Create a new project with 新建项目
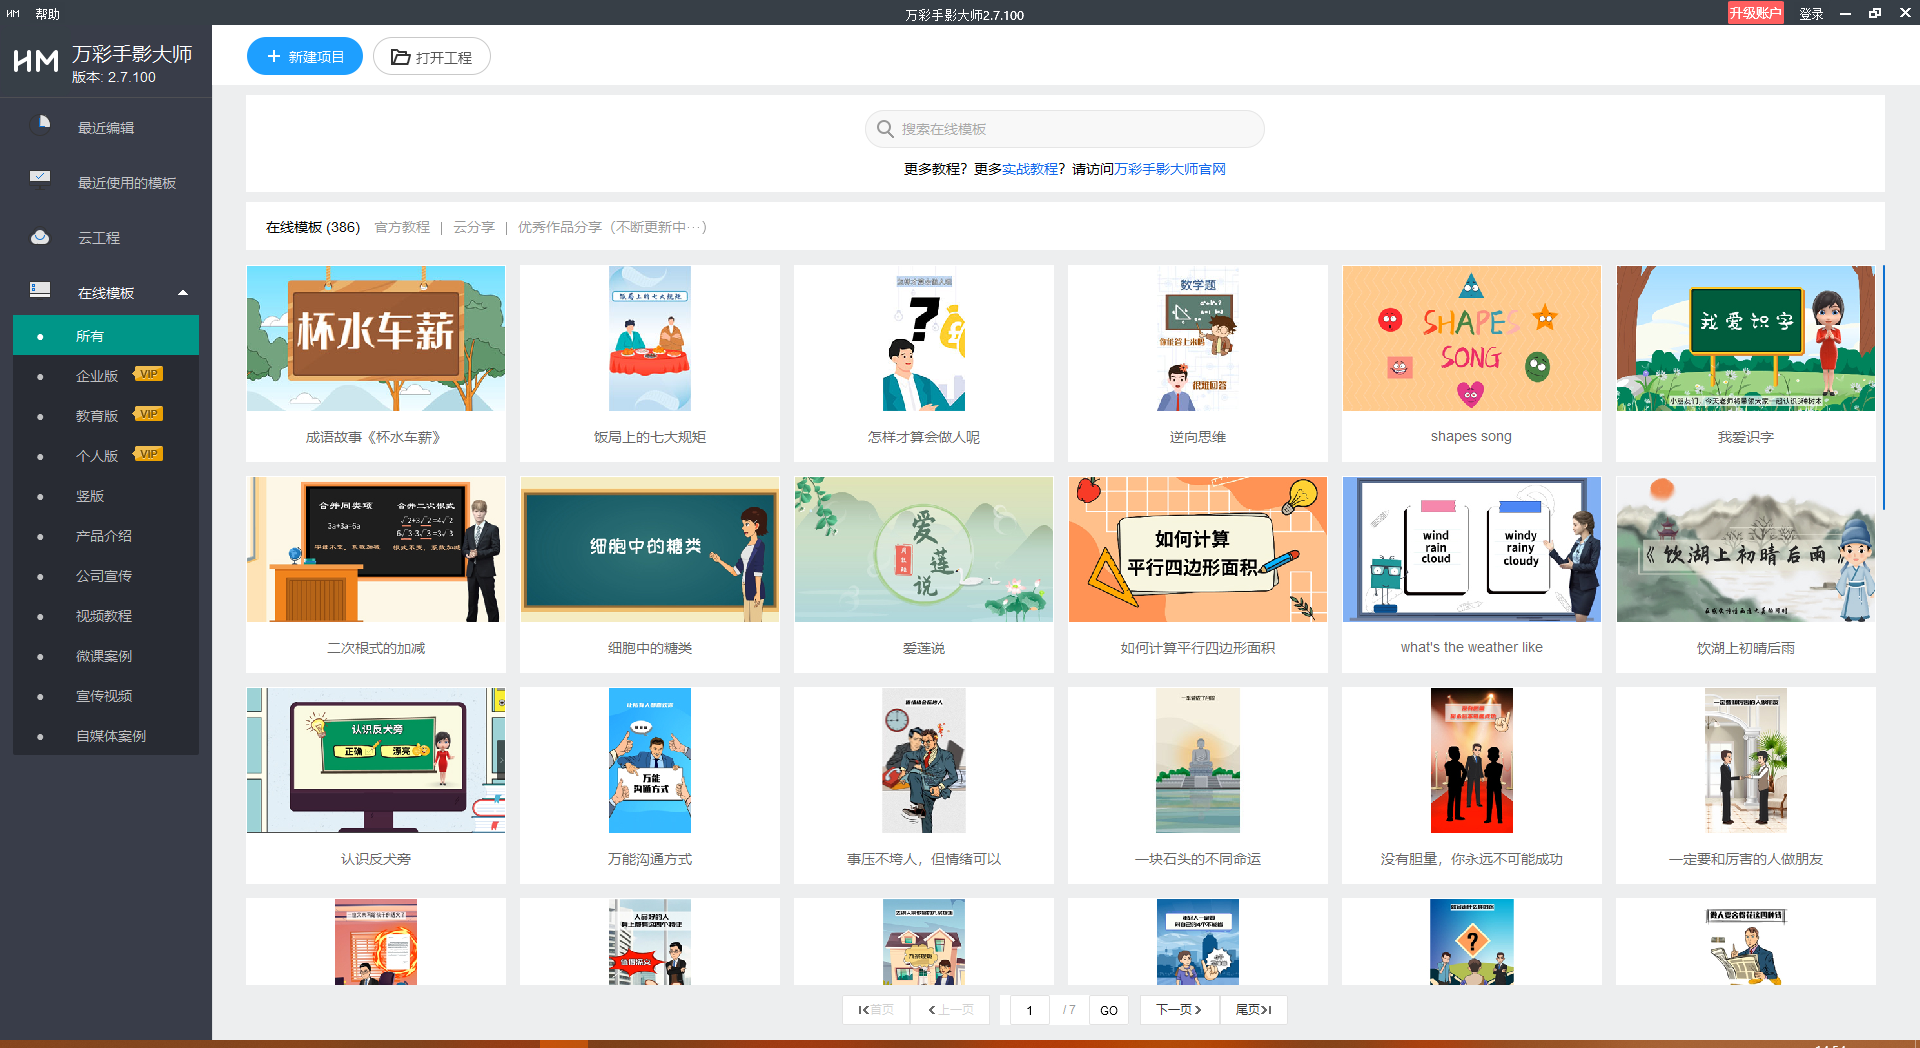This screenshot has height=1048, width=1920. (x=305, y=57)
